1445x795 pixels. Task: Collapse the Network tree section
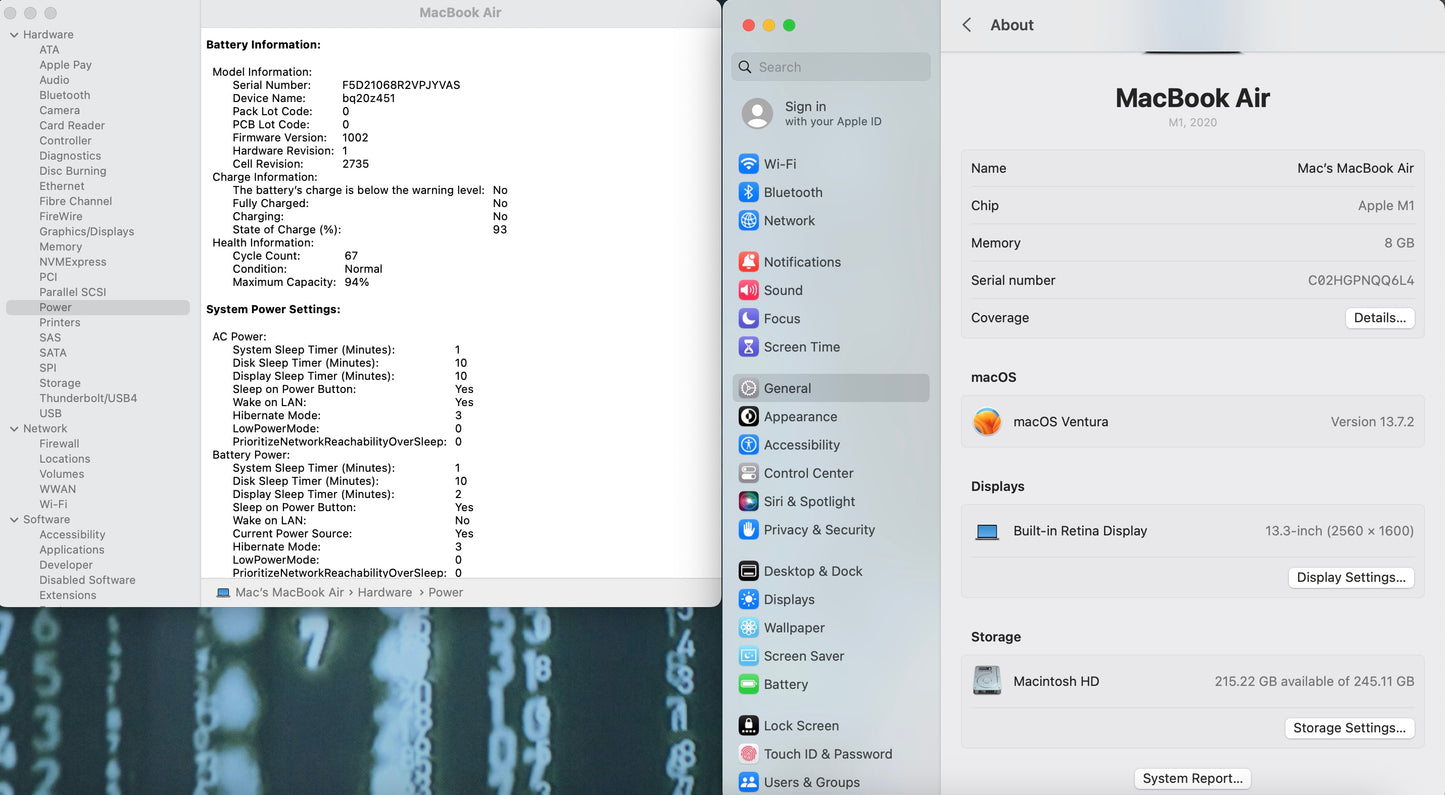click(x=14, y=429)
